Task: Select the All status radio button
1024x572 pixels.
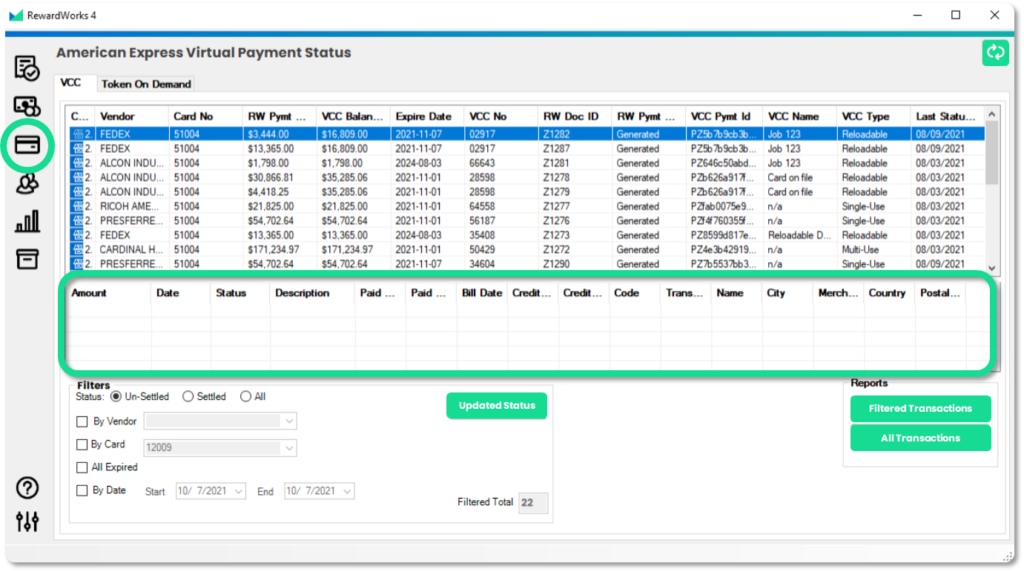Action: pyautogui.click(x=246, y=396)
